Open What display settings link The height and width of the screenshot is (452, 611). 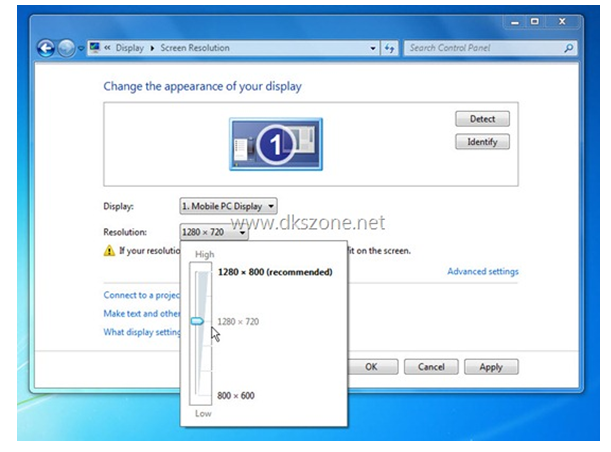coord(142,332)
